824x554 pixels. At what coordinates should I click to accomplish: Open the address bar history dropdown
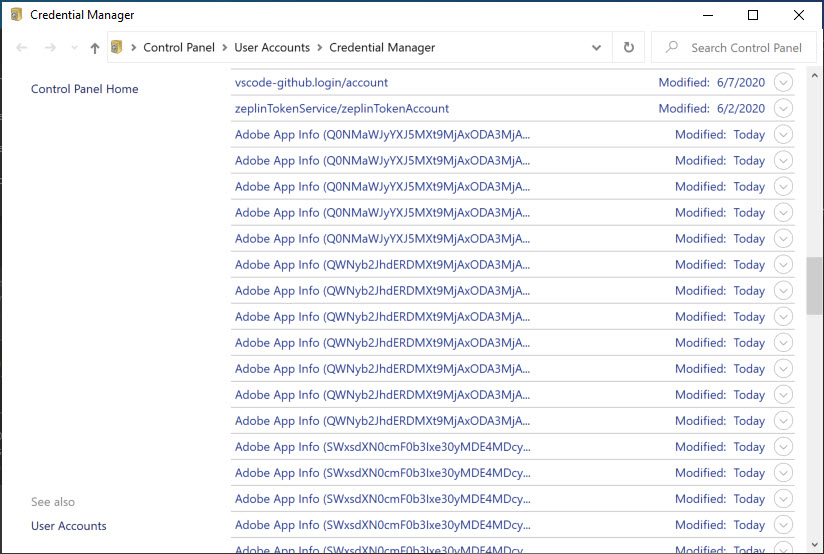pos(596,48)
